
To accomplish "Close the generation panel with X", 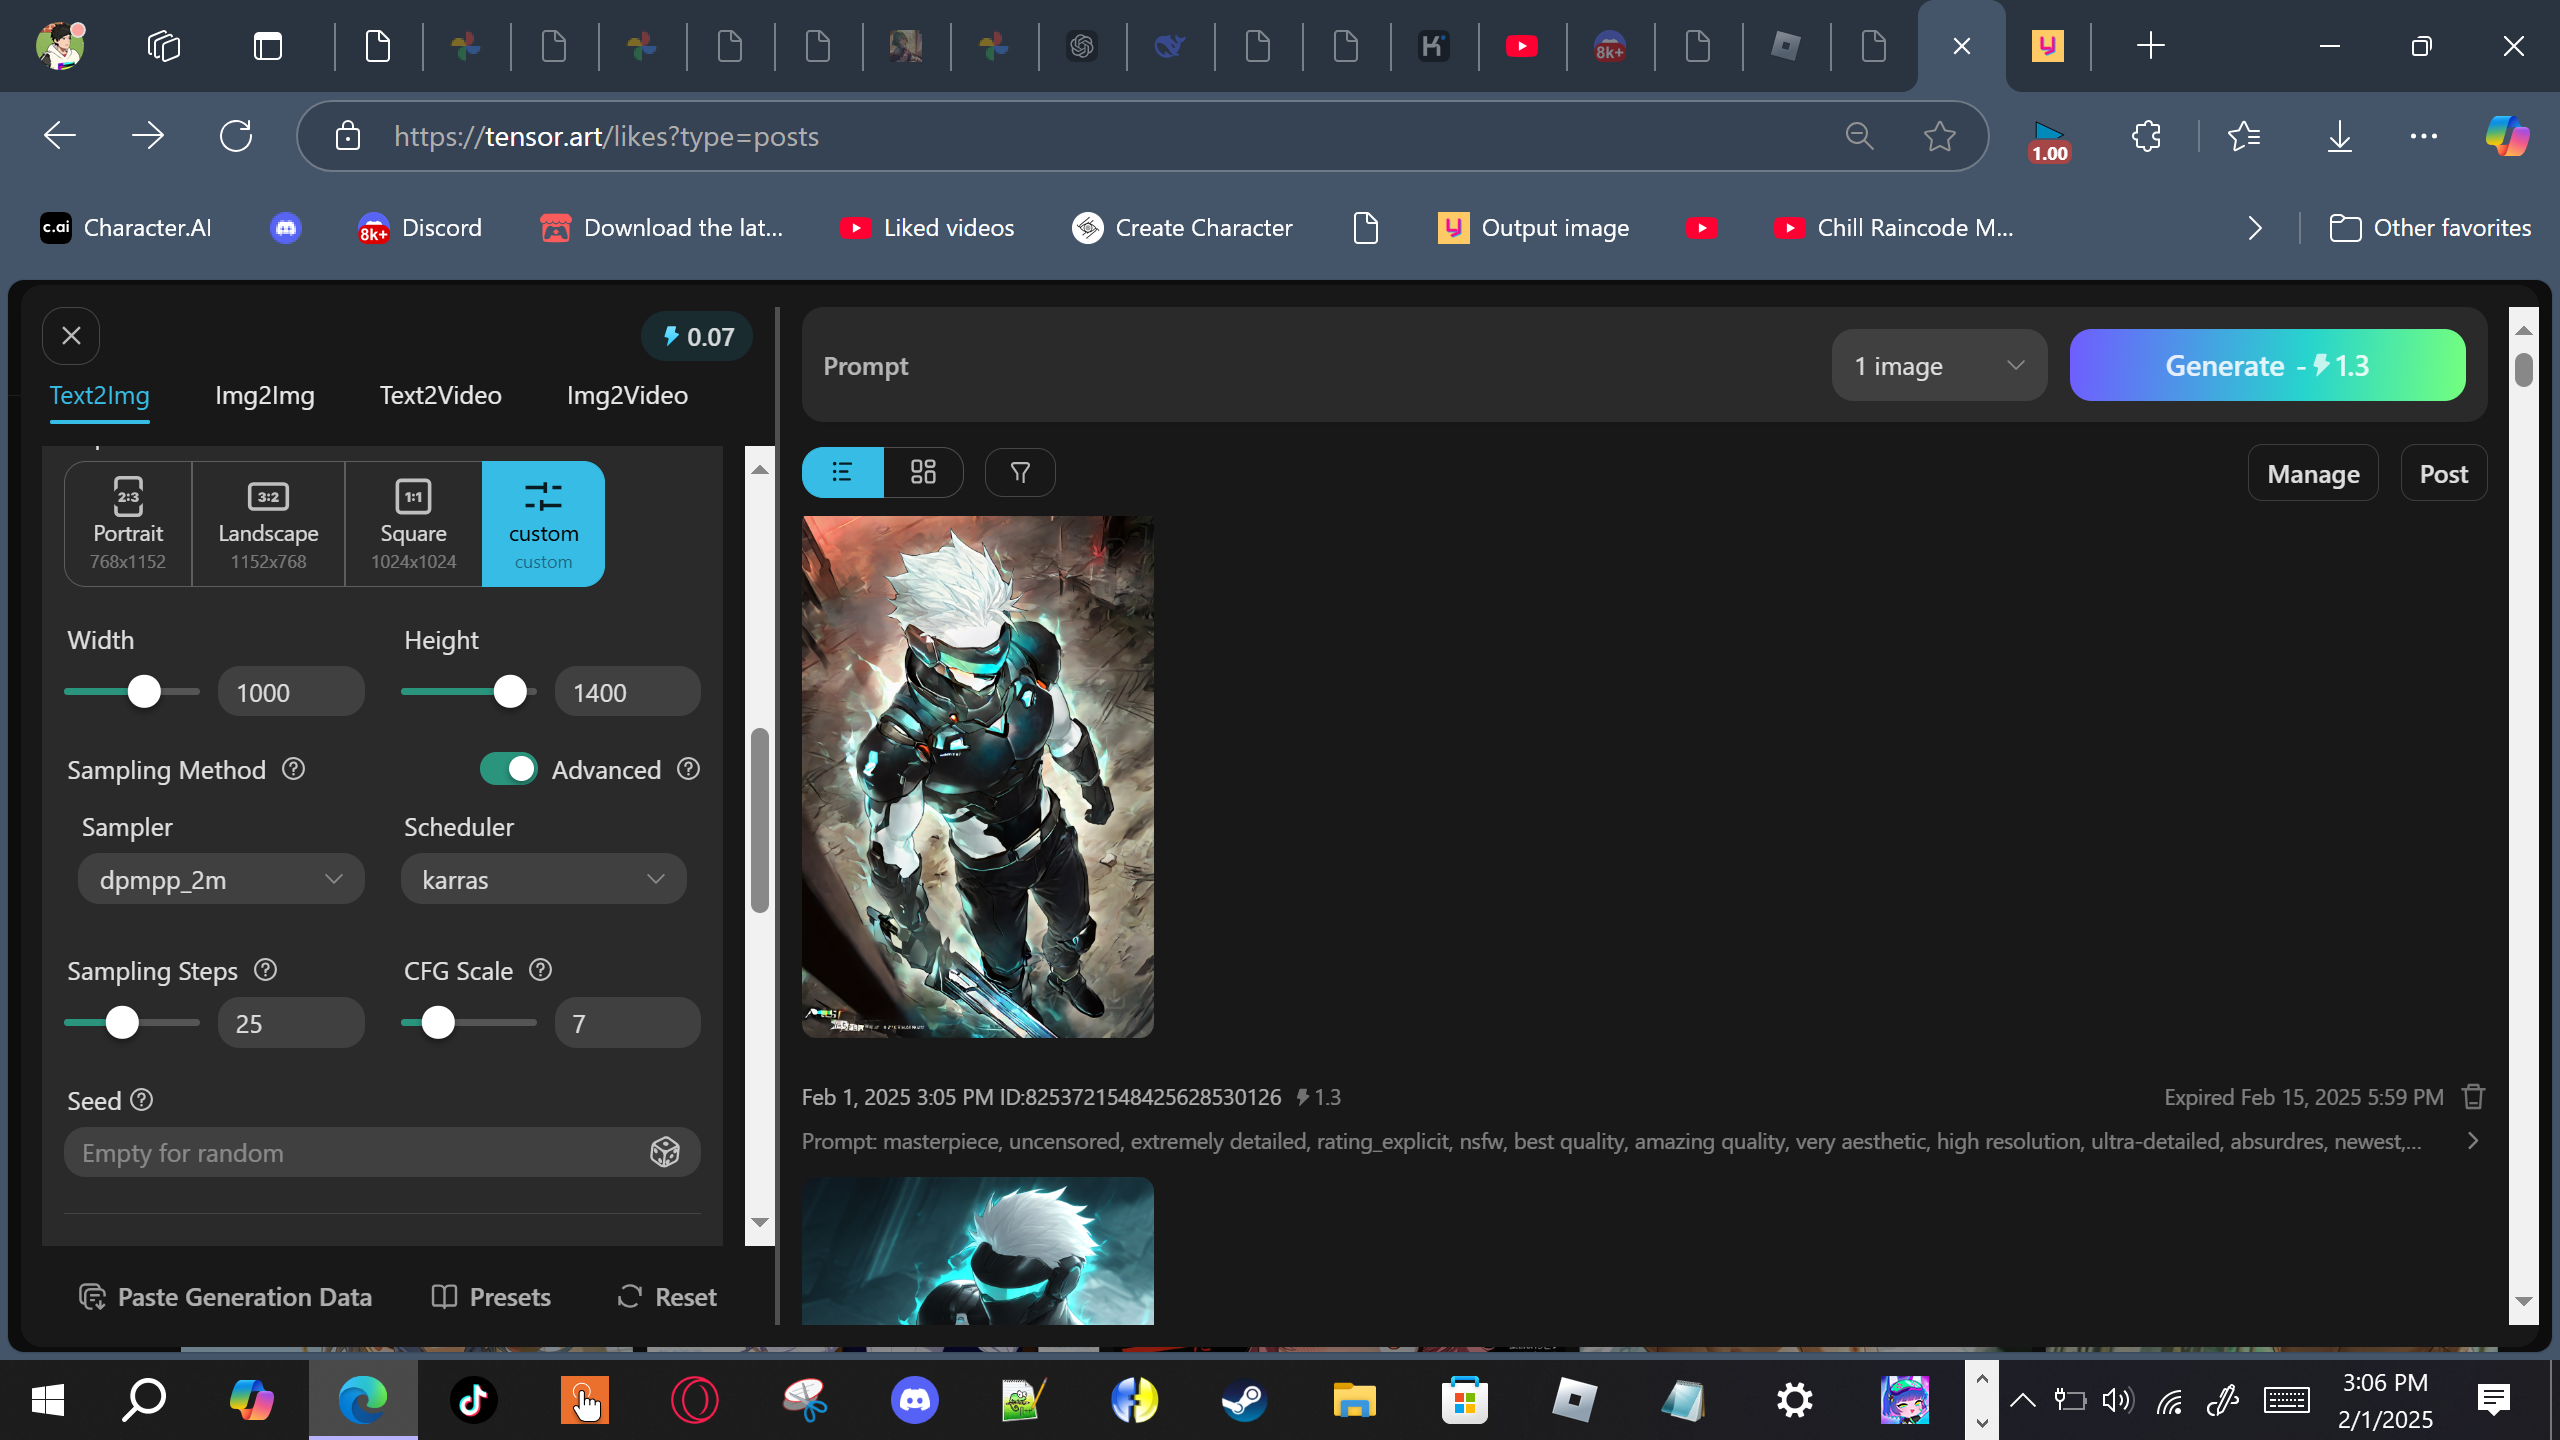I will (71, 336).
